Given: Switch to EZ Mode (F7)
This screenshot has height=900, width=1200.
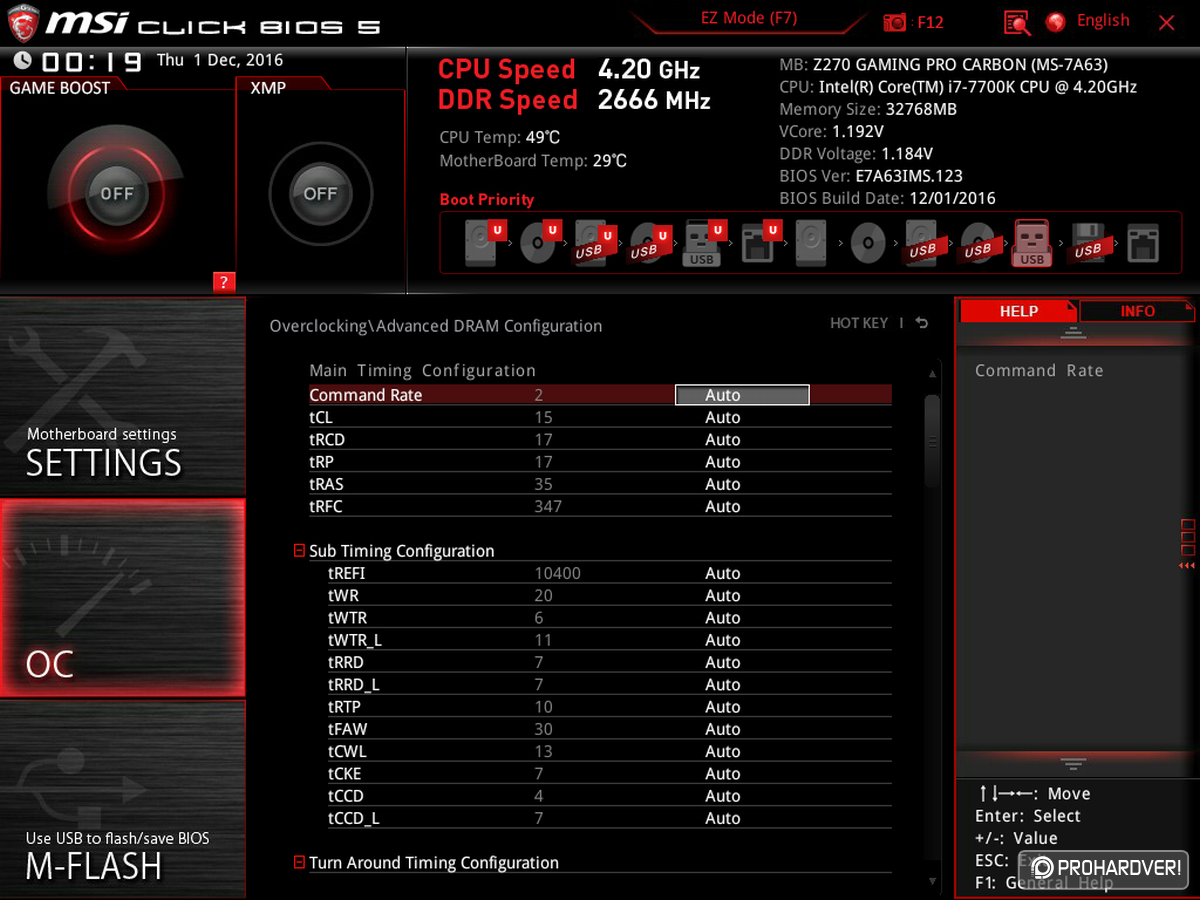Looking at the screenshot, I should click(x=748, y=18).
